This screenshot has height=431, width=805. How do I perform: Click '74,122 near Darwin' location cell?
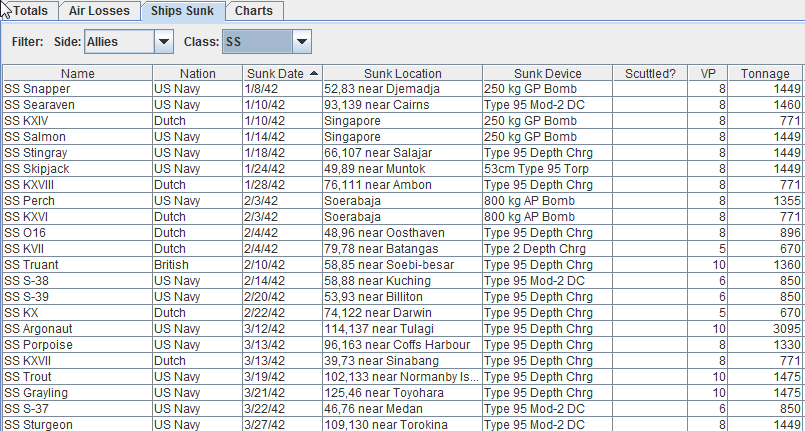[x=403, y=312]
